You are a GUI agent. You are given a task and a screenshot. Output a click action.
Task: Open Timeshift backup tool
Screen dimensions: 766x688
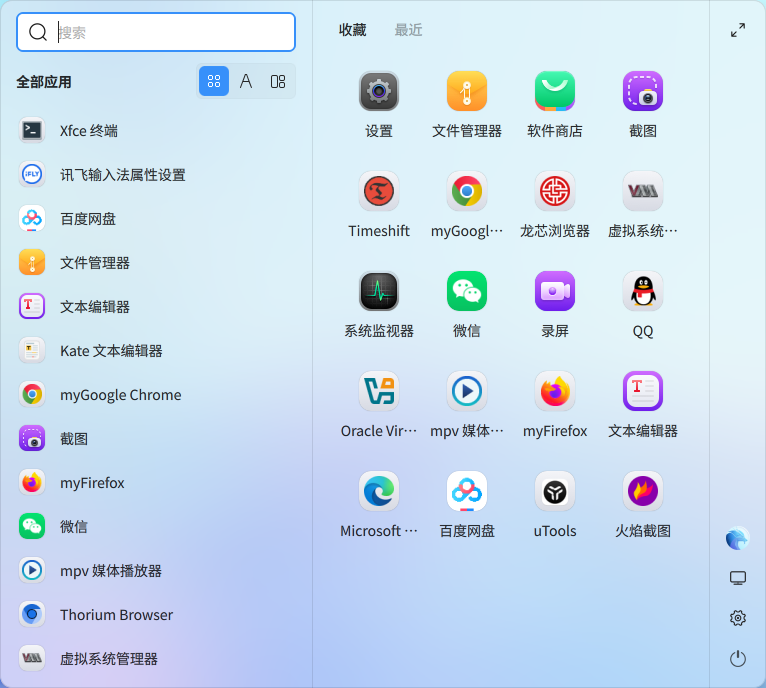click(379, 191)
